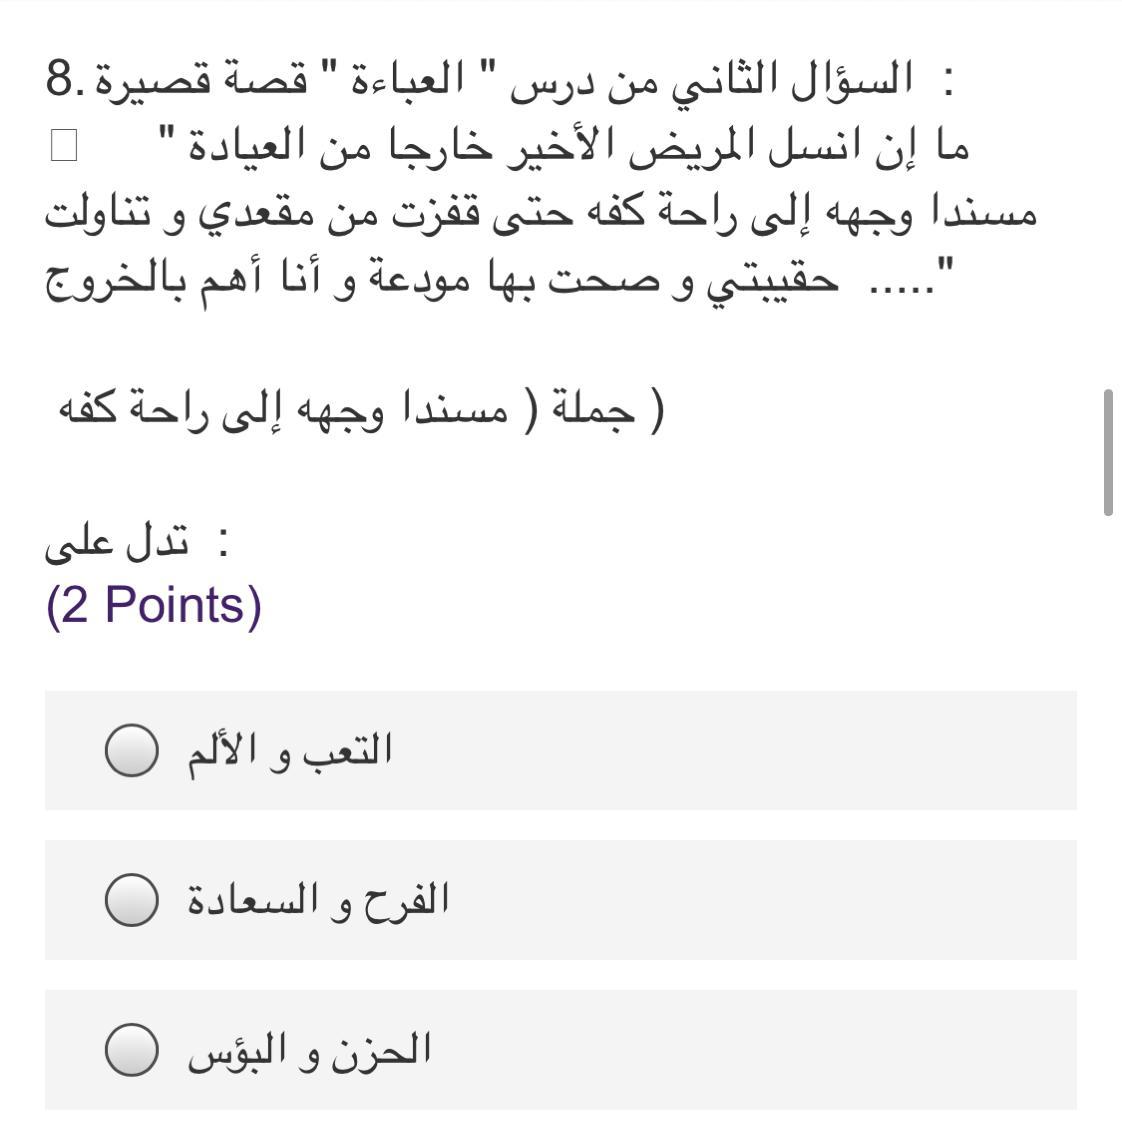The image size is (1122, 1123).
Task: Click the الفرح و السعادة option label
Action: tap(318, 900)
